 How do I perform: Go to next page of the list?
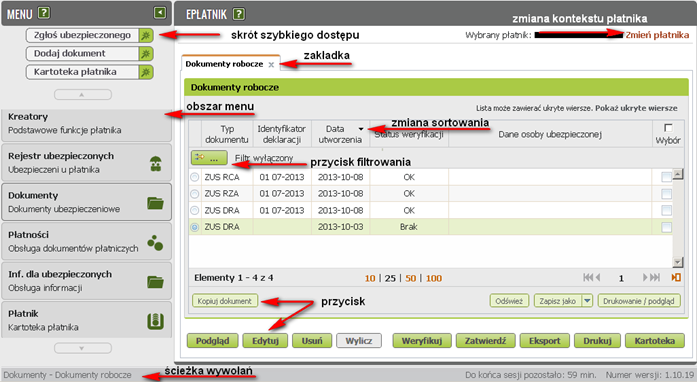[x=645, y=277]
